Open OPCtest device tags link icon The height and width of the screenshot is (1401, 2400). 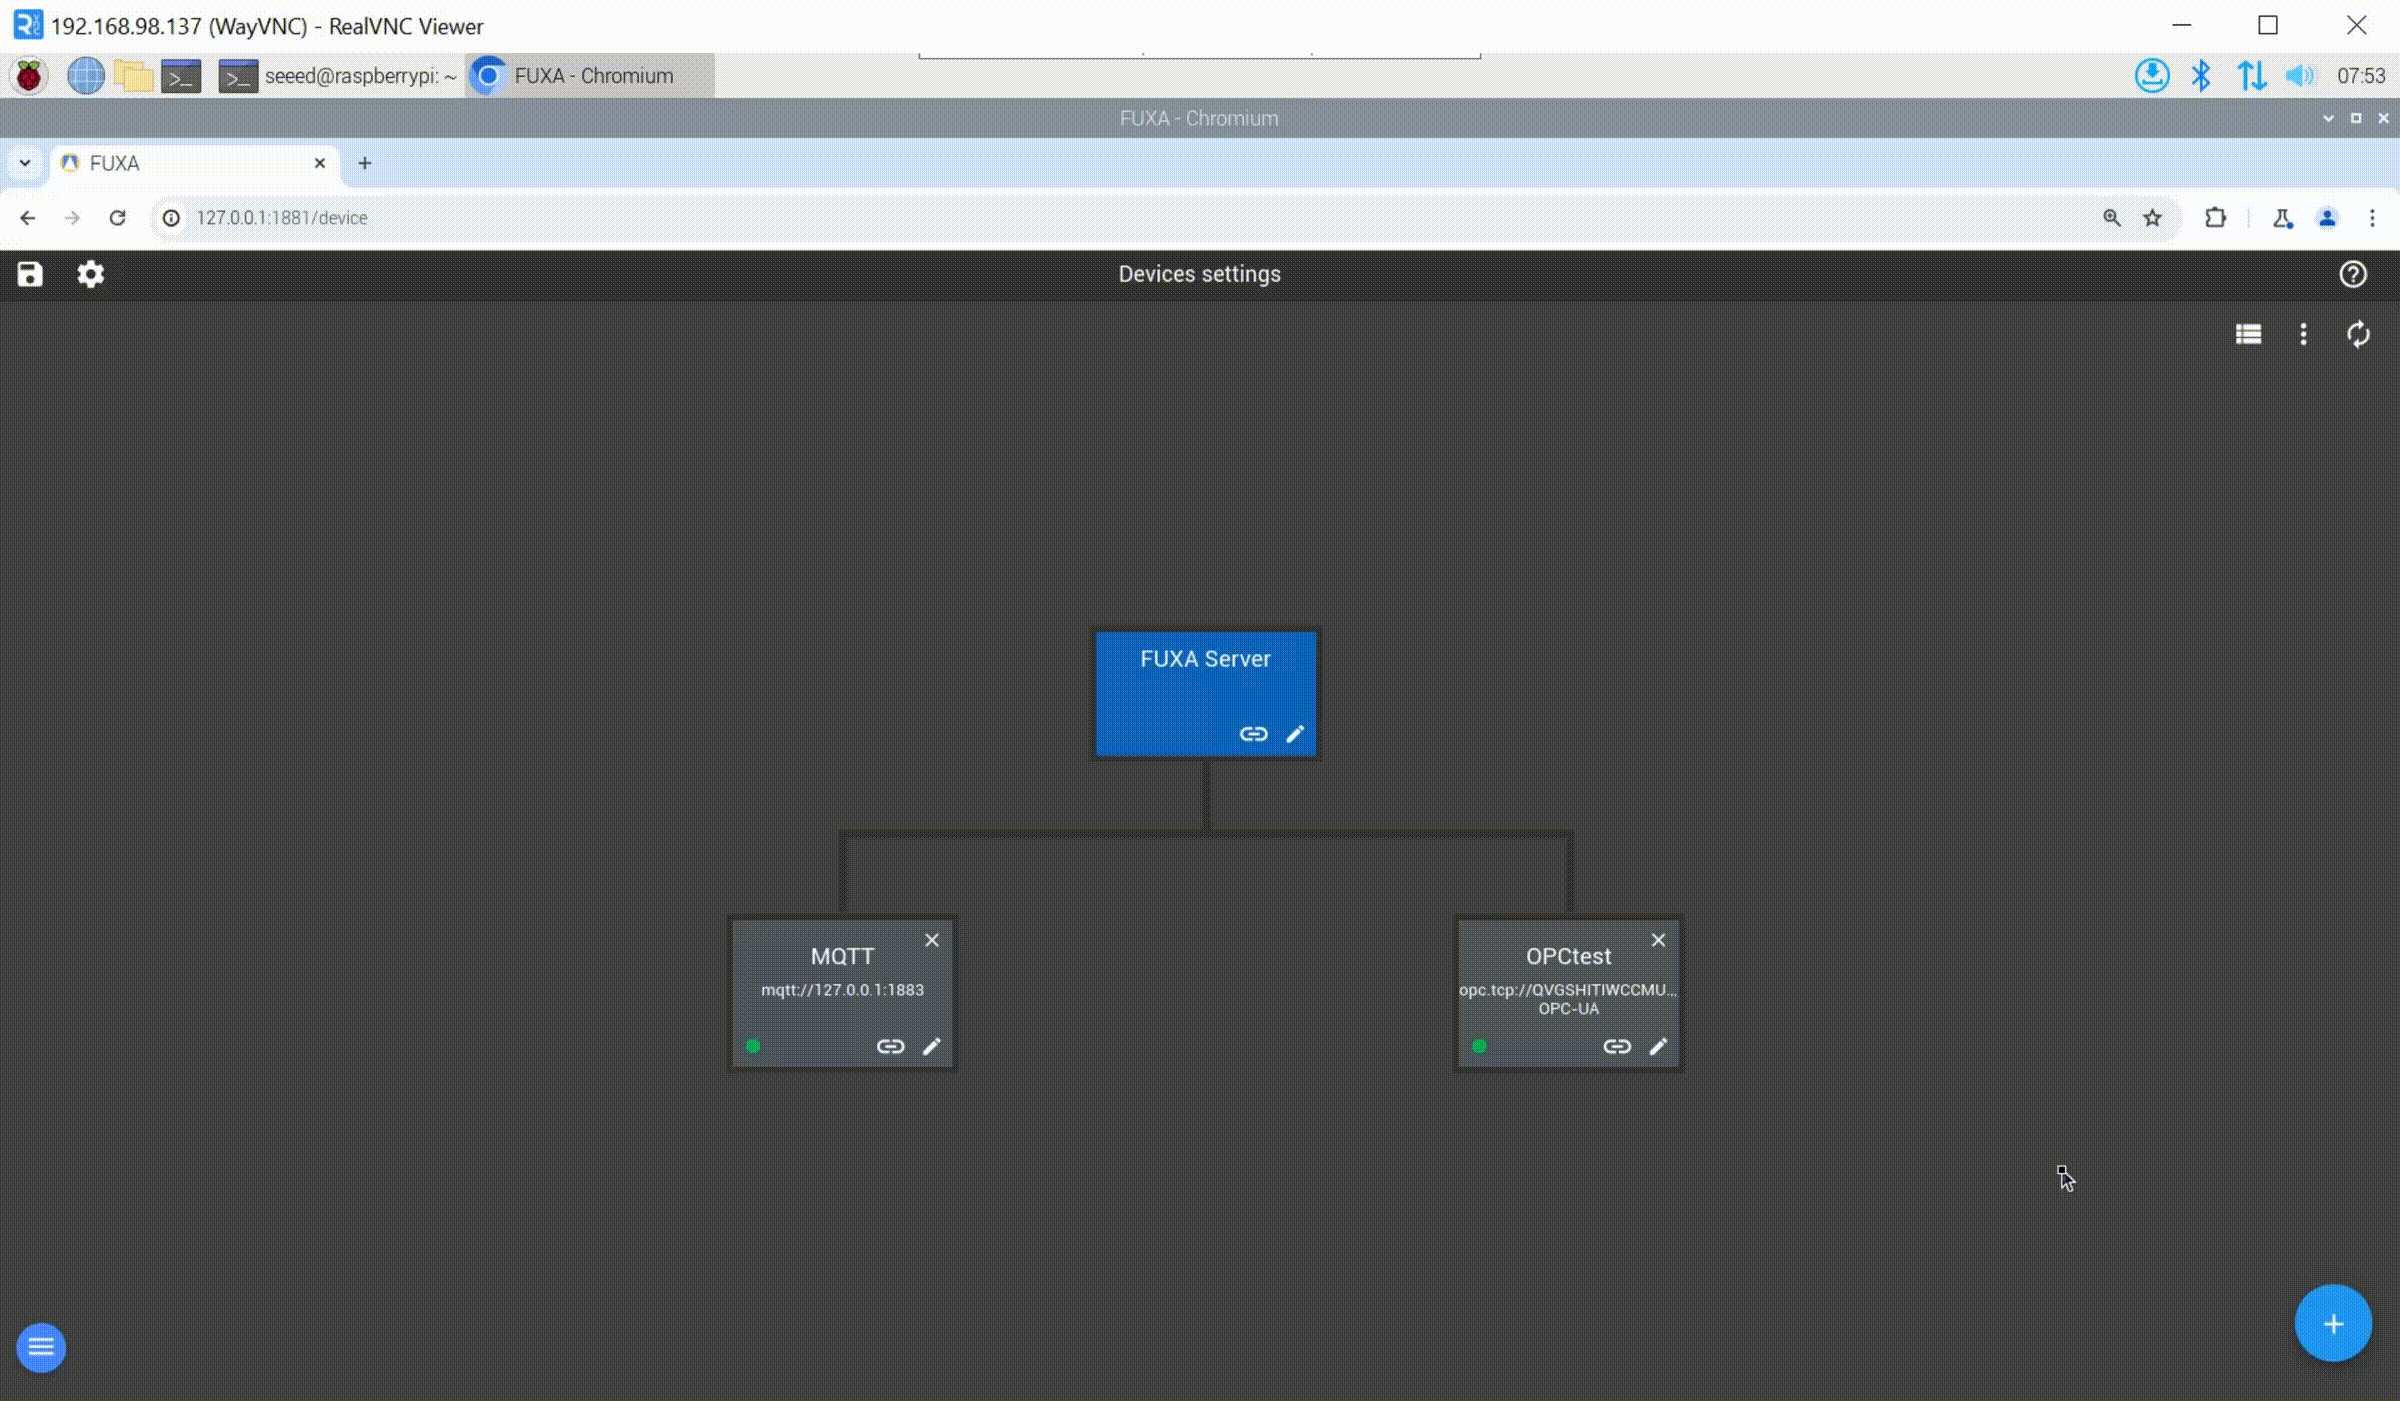1617,1046
